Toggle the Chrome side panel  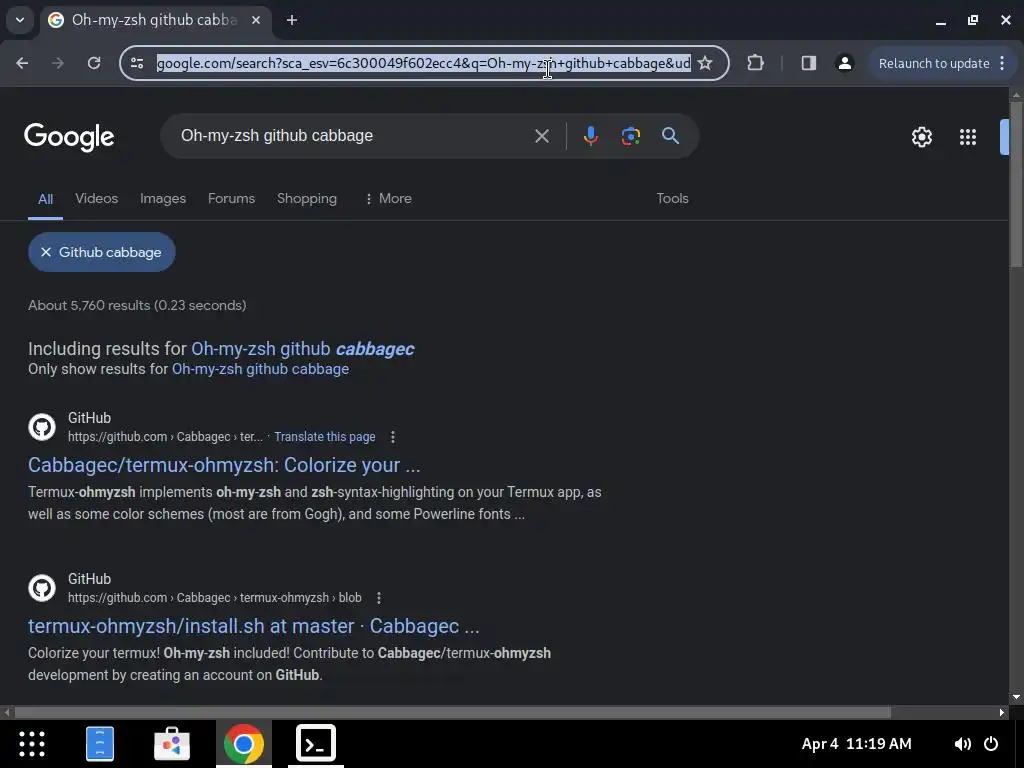click(808, 63)
